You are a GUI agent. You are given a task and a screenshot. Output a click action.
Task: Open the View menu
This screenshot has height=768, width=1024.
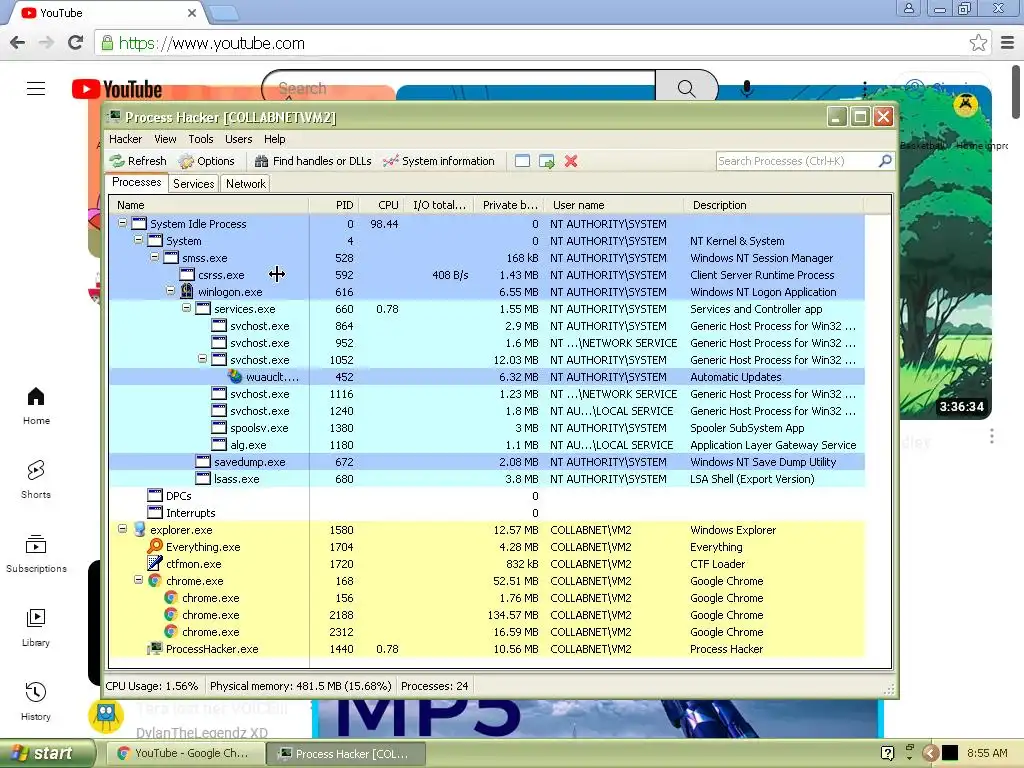(x=165, y=139)
